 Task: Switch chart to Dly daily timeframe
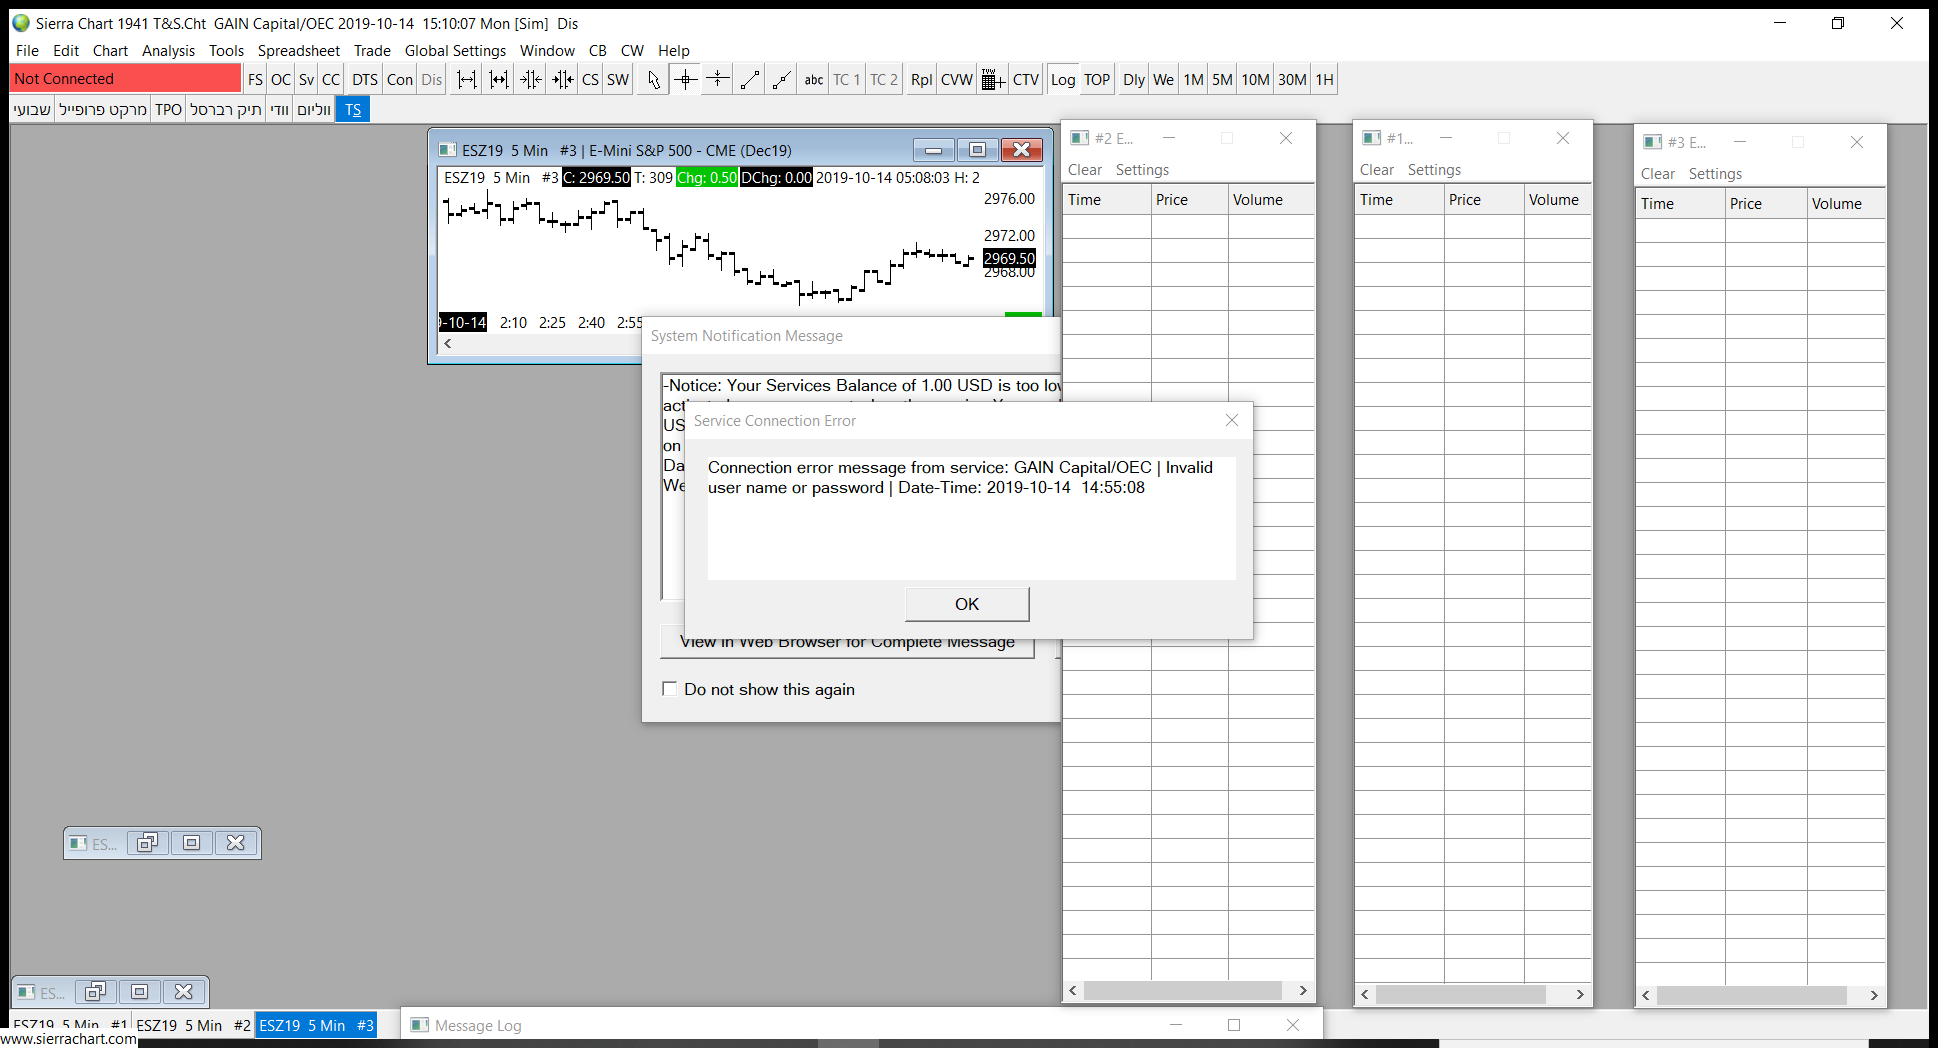pyautogui.click(x=1134, y=80)
